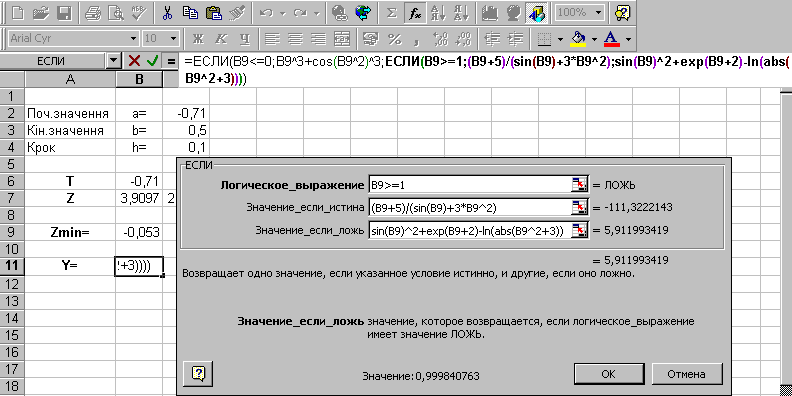Collapse dialog via Логическое_выражение range button
The height and width of the screenshot is (396, 792).
[x=580, y=185]
